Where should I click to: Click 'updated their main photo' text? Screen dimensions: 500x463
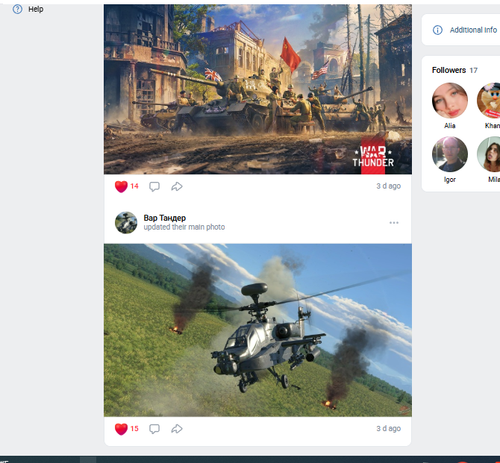[184, 227]
